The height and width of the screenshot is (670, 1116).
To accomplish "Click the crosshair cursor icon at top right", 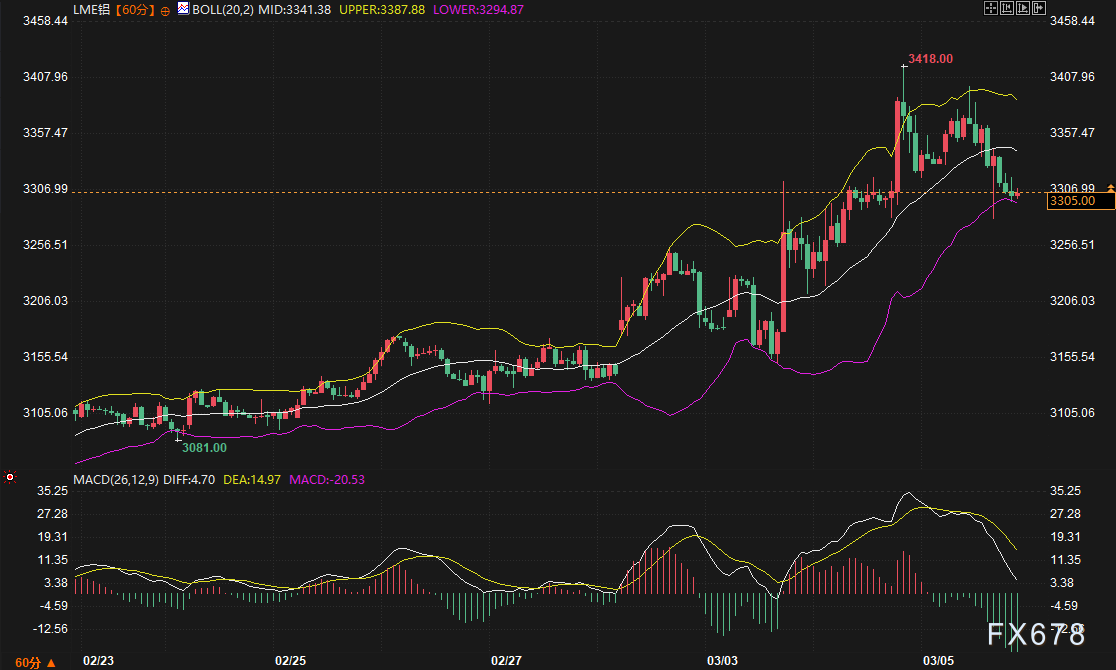I will coord(991,8).
